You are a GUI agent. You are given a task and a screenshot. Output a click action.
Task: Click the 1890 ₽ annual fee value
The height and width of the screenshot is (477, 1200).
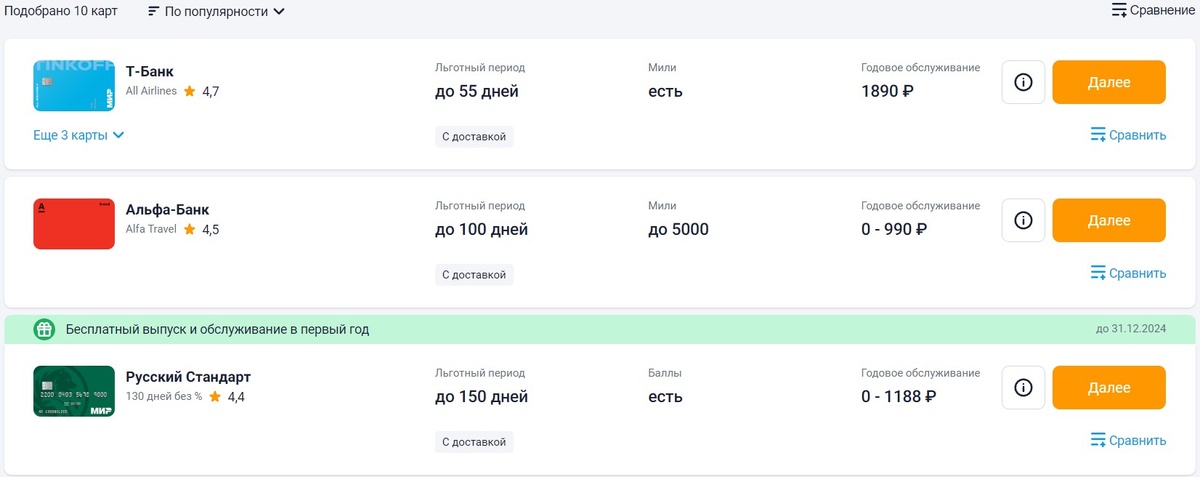coord(888,91)
